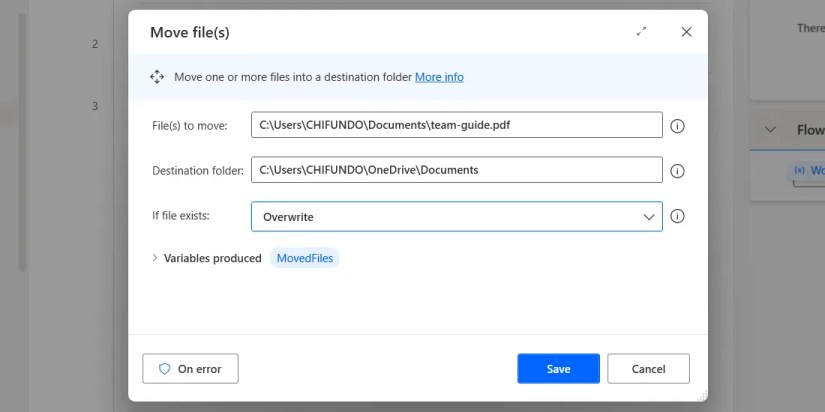Close the Move file(s) dialog

click(x=686, y=32)
